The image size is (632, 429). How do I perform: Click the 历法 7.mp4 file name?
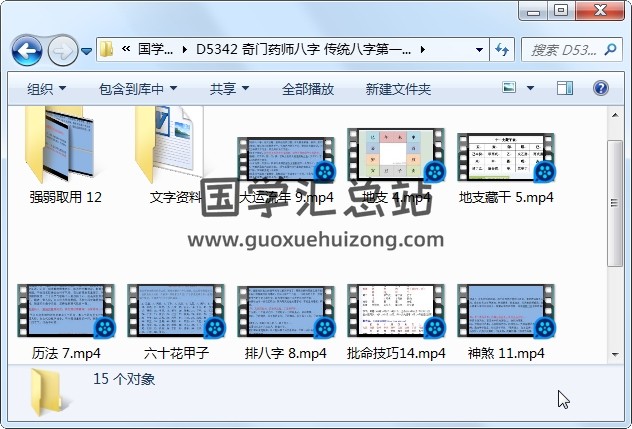click(x=66, y=354)
